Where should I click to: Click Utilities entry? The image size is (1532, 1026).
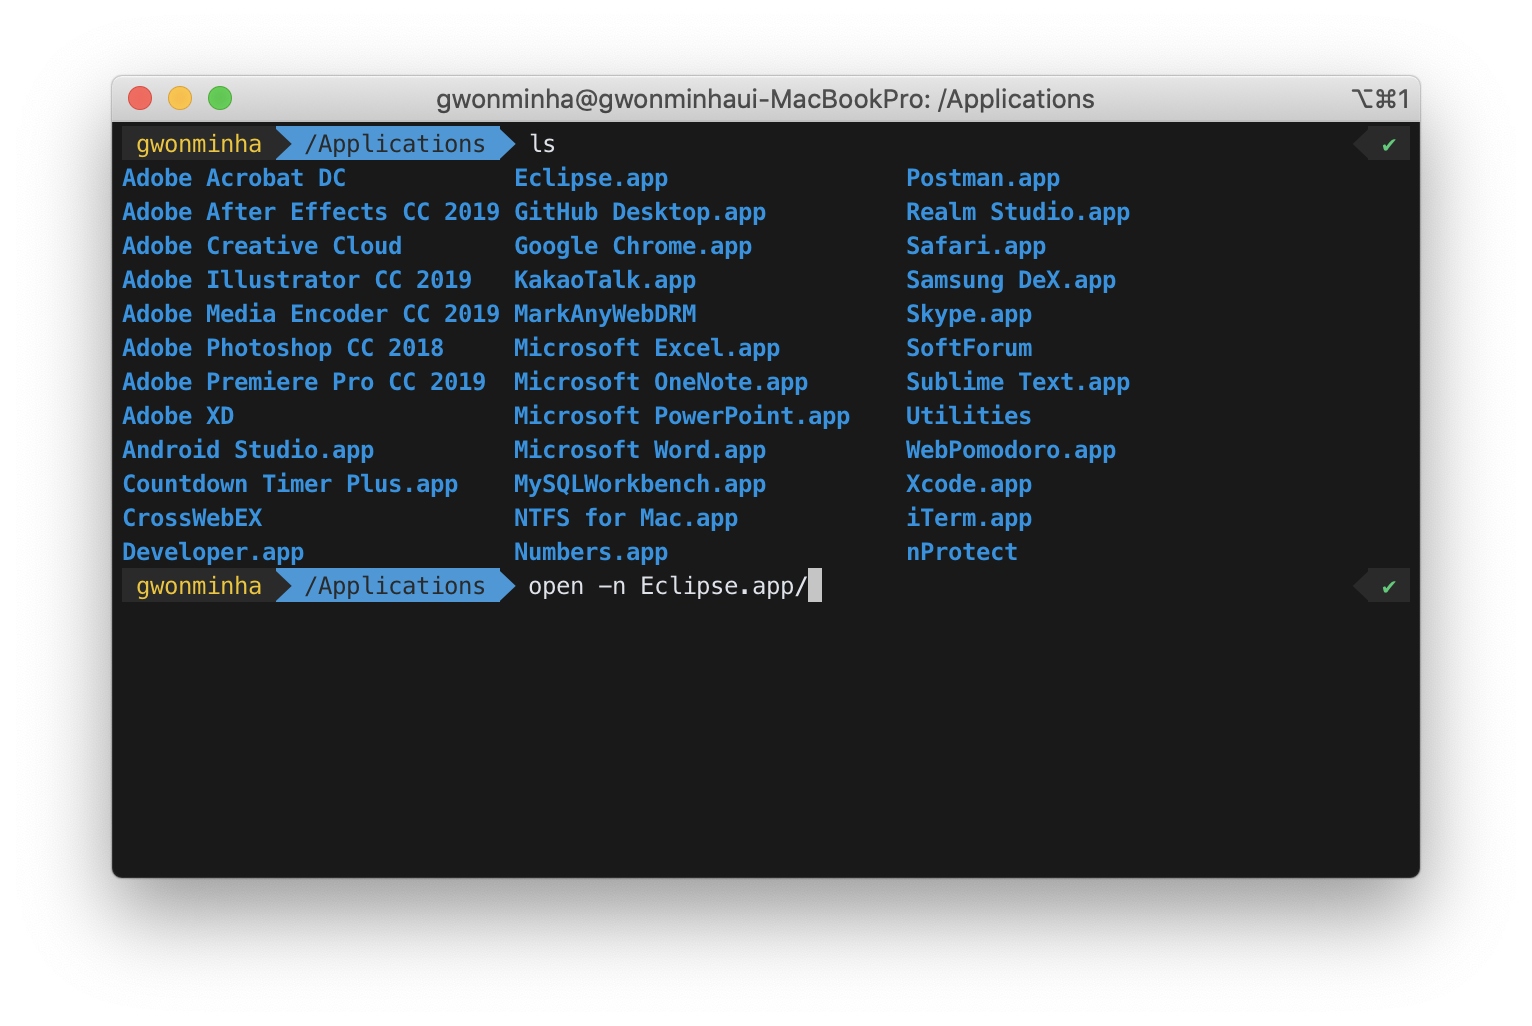[x=969, y=416]
